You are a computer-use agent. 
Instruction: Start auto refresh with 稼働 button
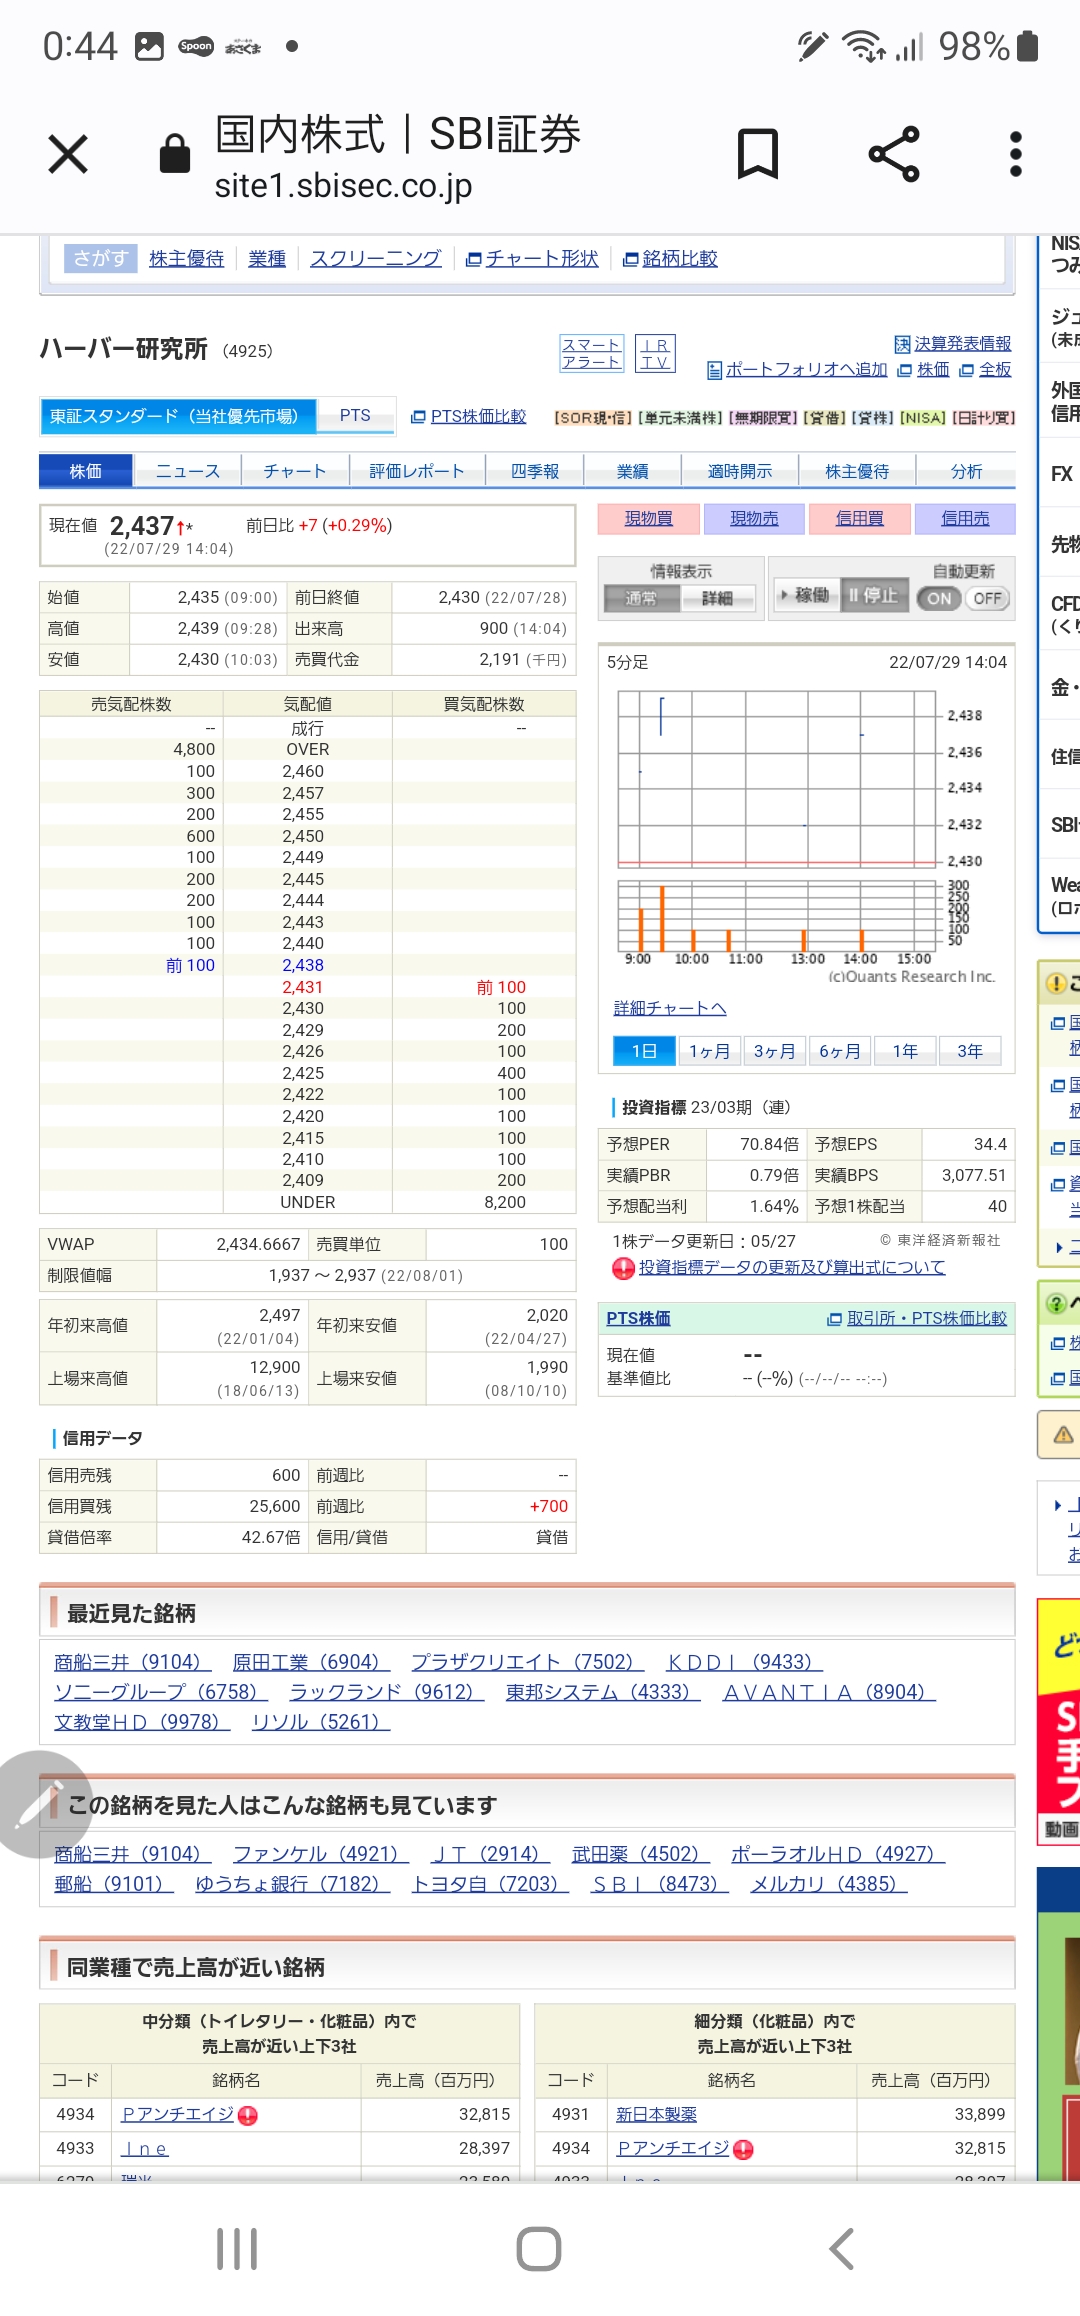(805, 595)
